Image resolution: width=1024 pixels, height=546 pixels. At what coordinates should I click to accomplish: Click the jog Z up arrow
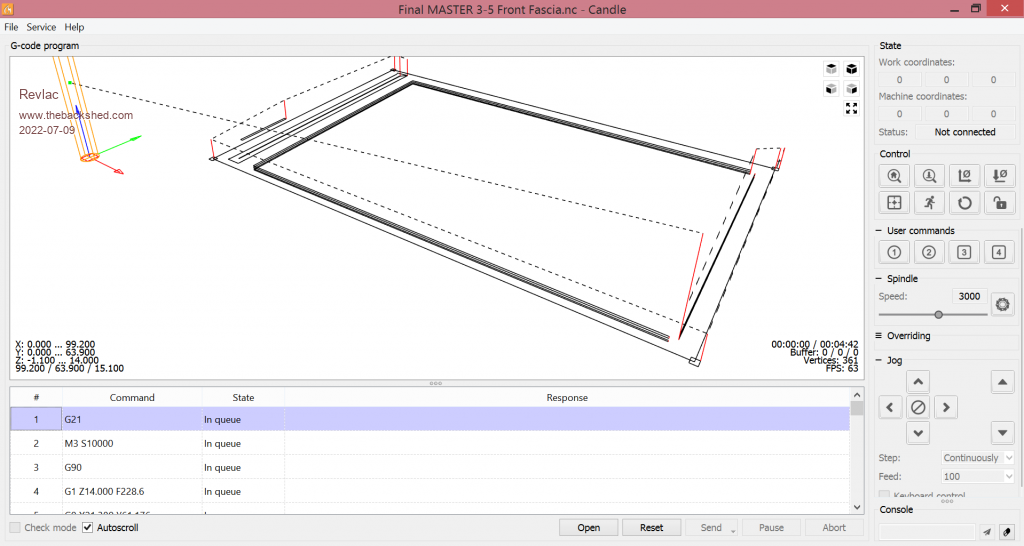point(1002,381)
